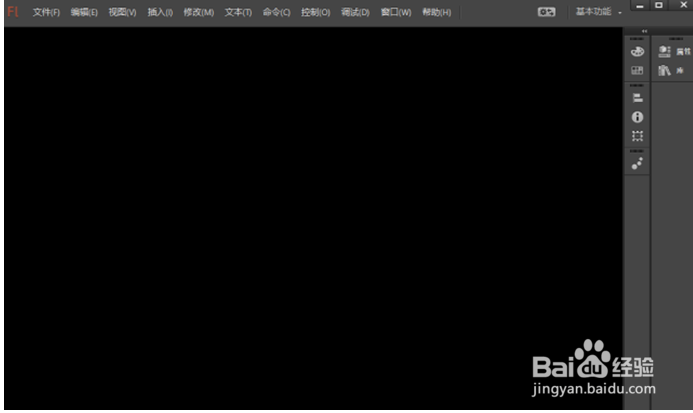Viewport: 693px width, 413px height.
Task: Close the Flash window
Action: (683, 5)
